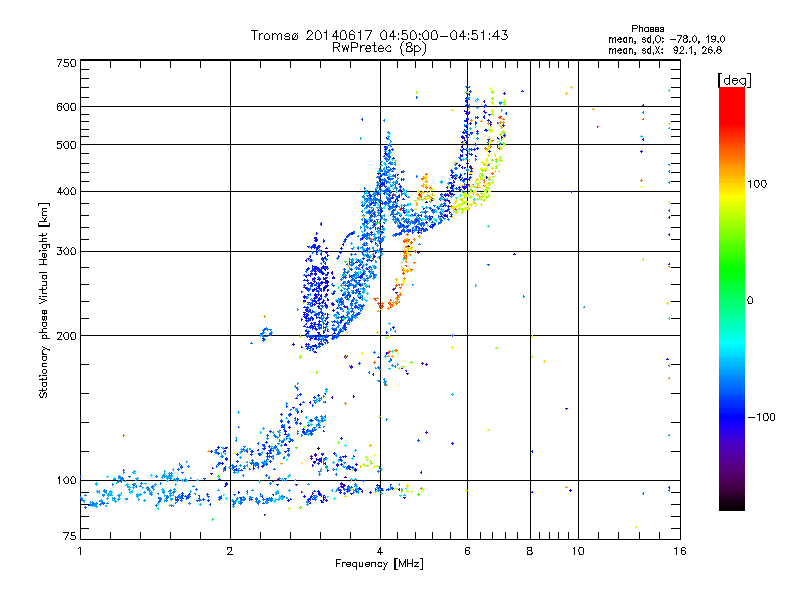Image resolution: width=800 pixels, height=600 pixels.
Task: Click the y-axis '400' tick label
Action: [x=66, y=191]
